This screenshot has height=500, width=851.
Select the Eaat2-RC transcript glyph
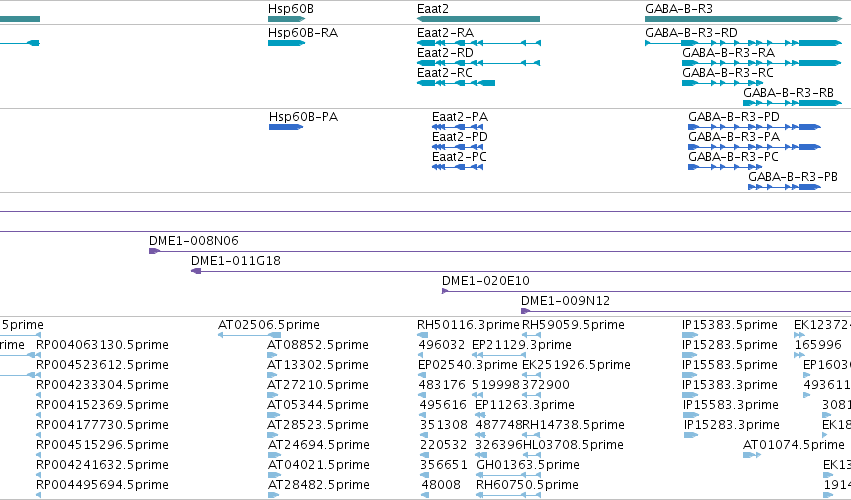click(456, 83)
